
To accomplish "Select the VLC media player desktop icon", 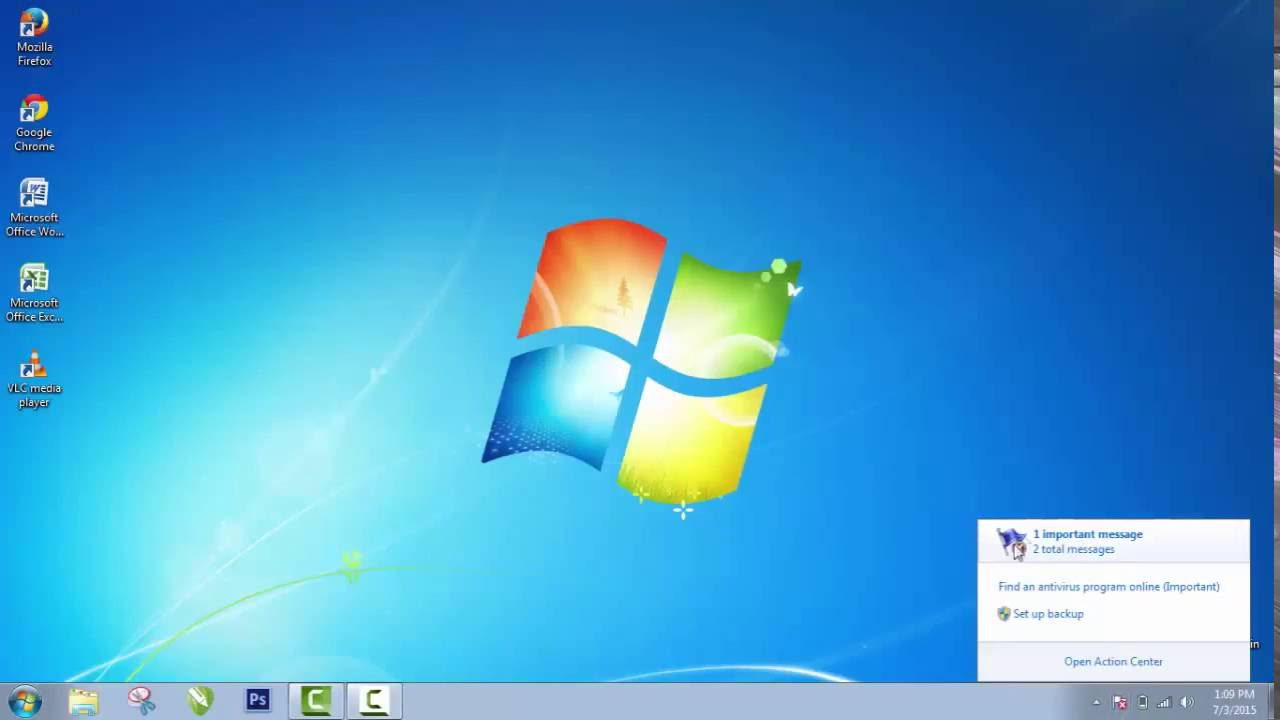I will coord(34,379).
